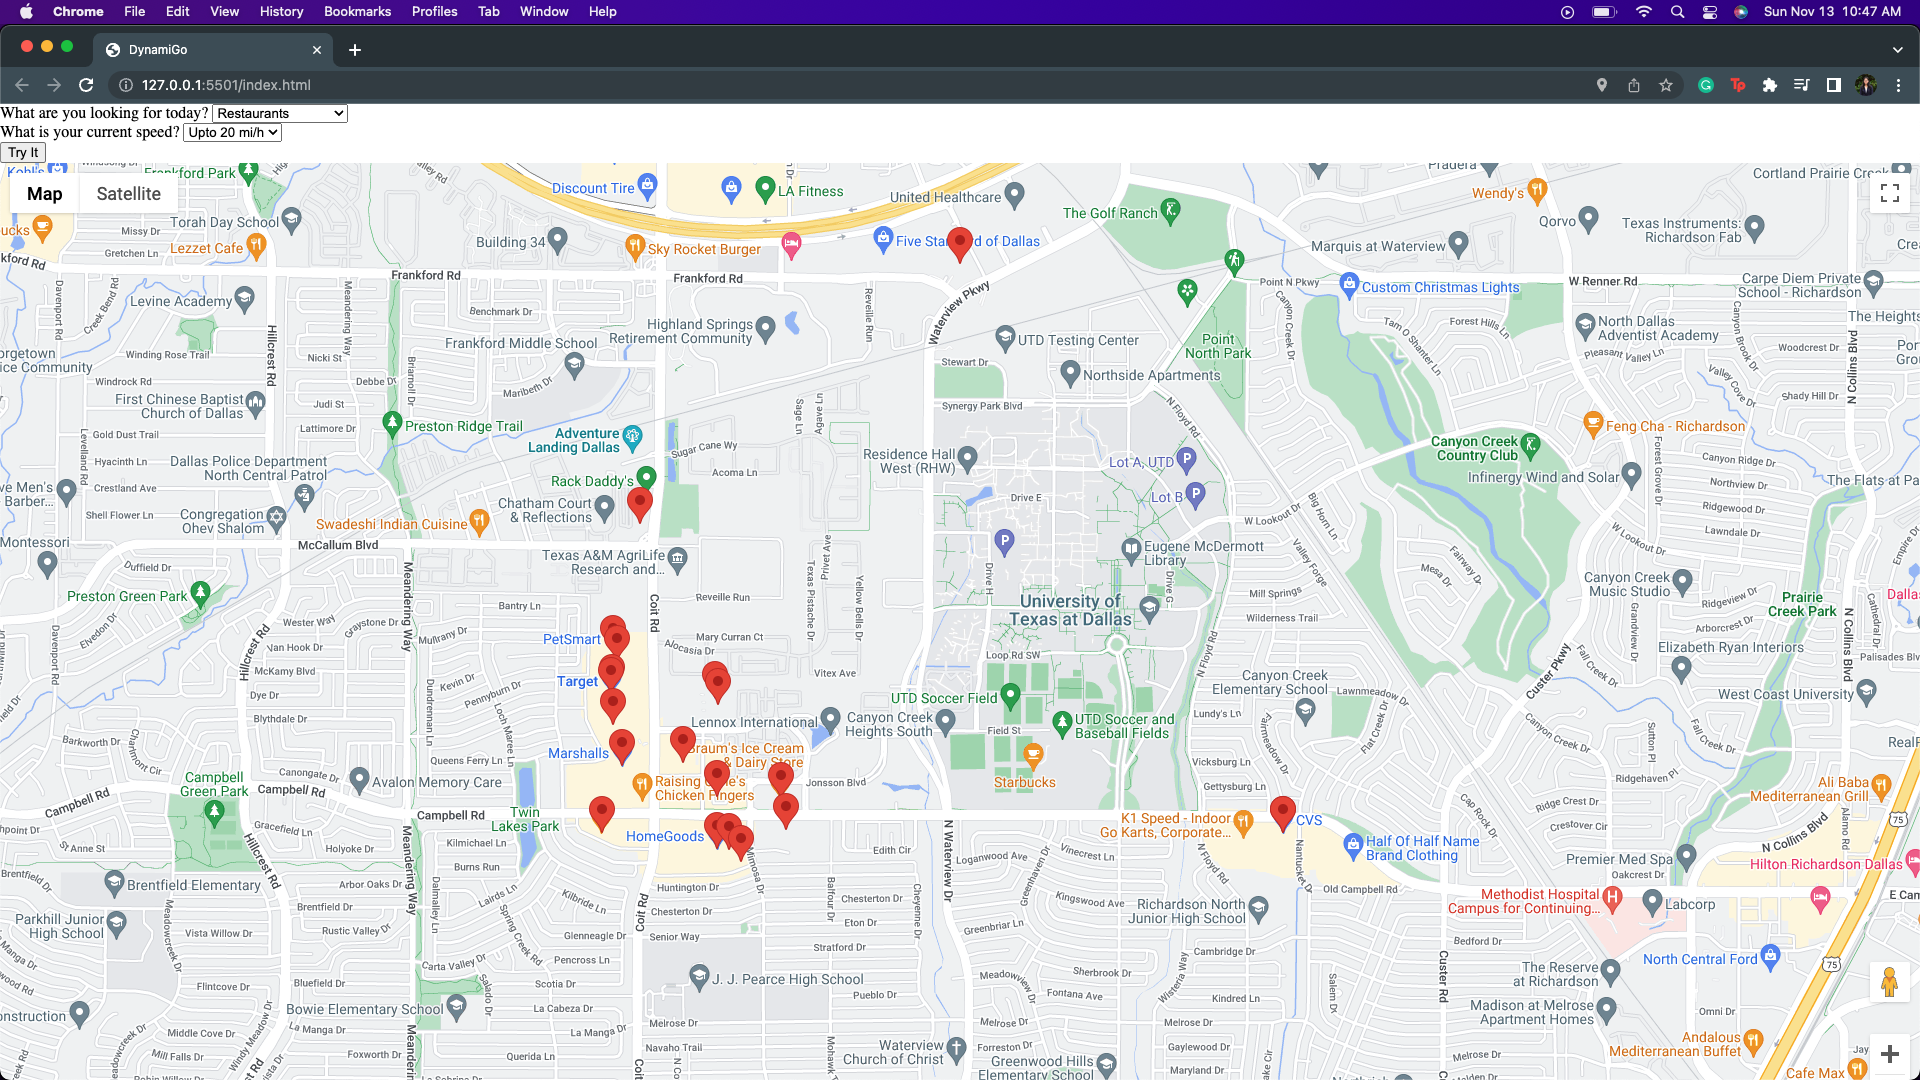The height and width of the screenshot is (1080, 1920).
Task: Open the 'Upto 20 mi/h' speed dropdown
Action: (x=233, y=132)
